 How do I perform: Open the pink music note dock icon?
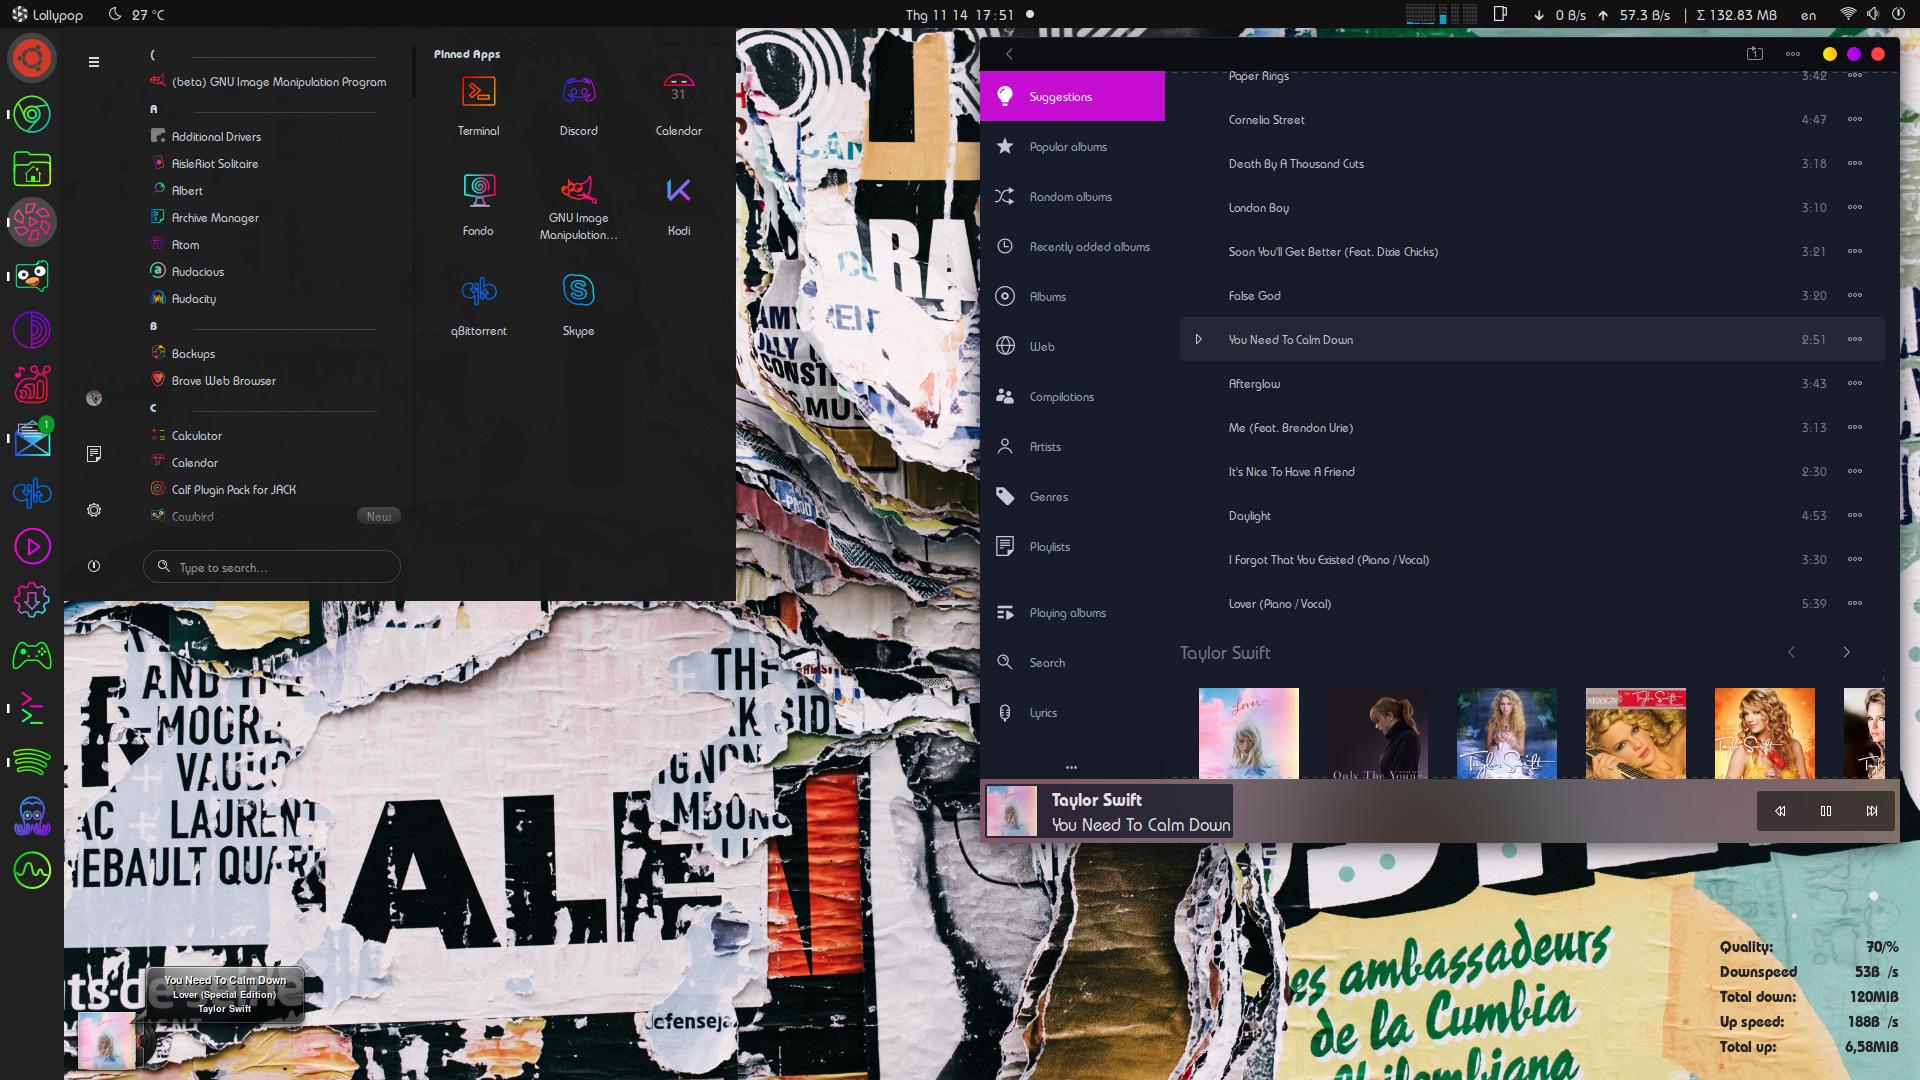32,384
